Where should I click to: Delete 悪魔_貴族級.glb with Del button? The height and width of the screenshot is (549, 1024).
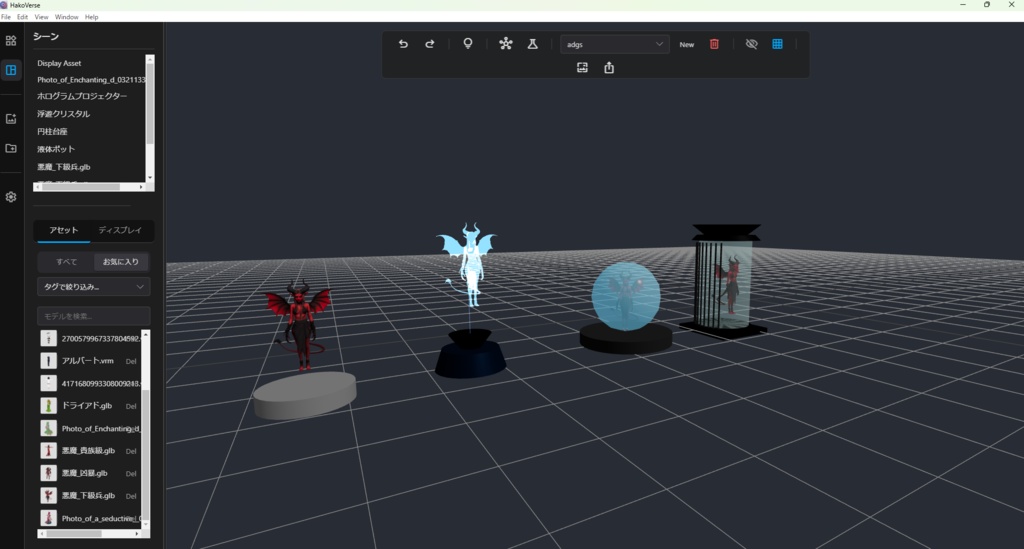(x=131, y=451)
